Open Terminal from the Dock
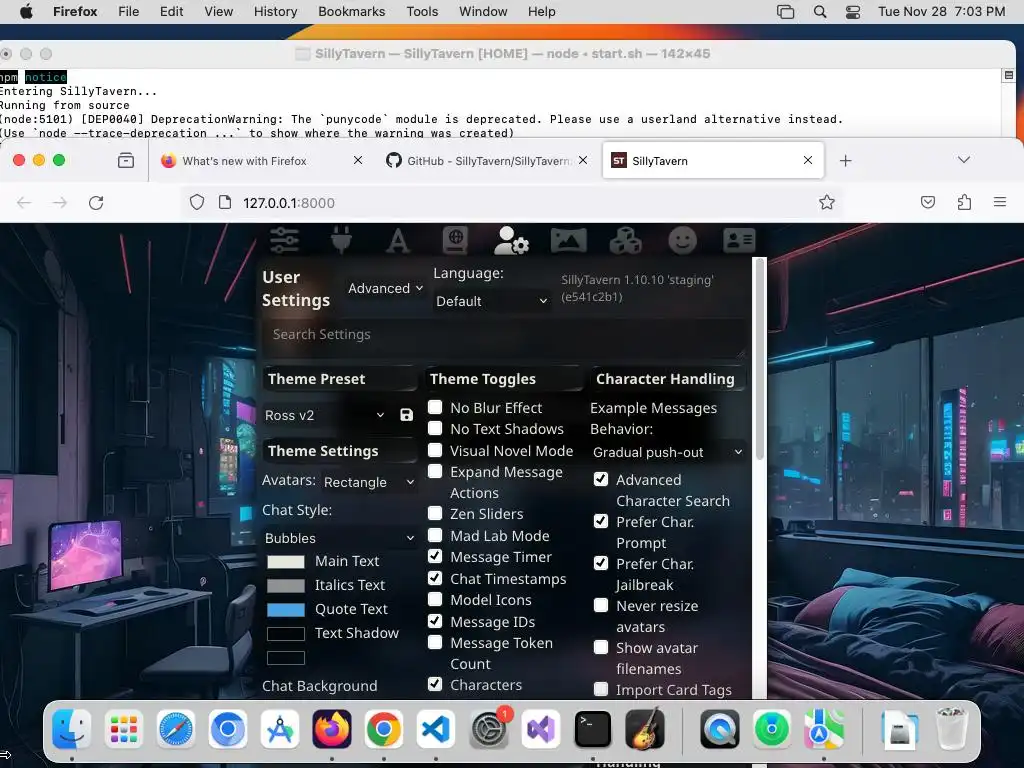This screenshot has width=1024, height=768. pos(592,729)
